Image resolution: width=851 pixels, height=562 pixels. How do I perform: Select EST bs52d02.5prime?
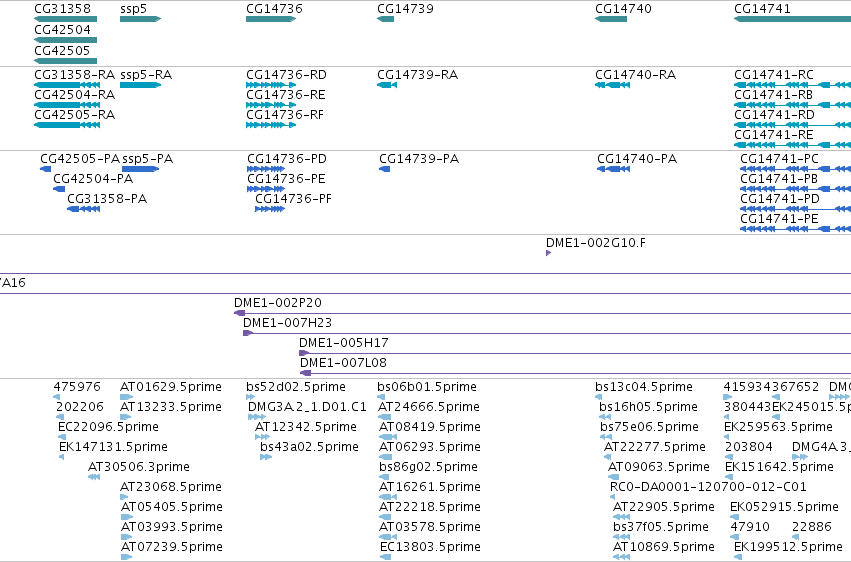[250, 398]
